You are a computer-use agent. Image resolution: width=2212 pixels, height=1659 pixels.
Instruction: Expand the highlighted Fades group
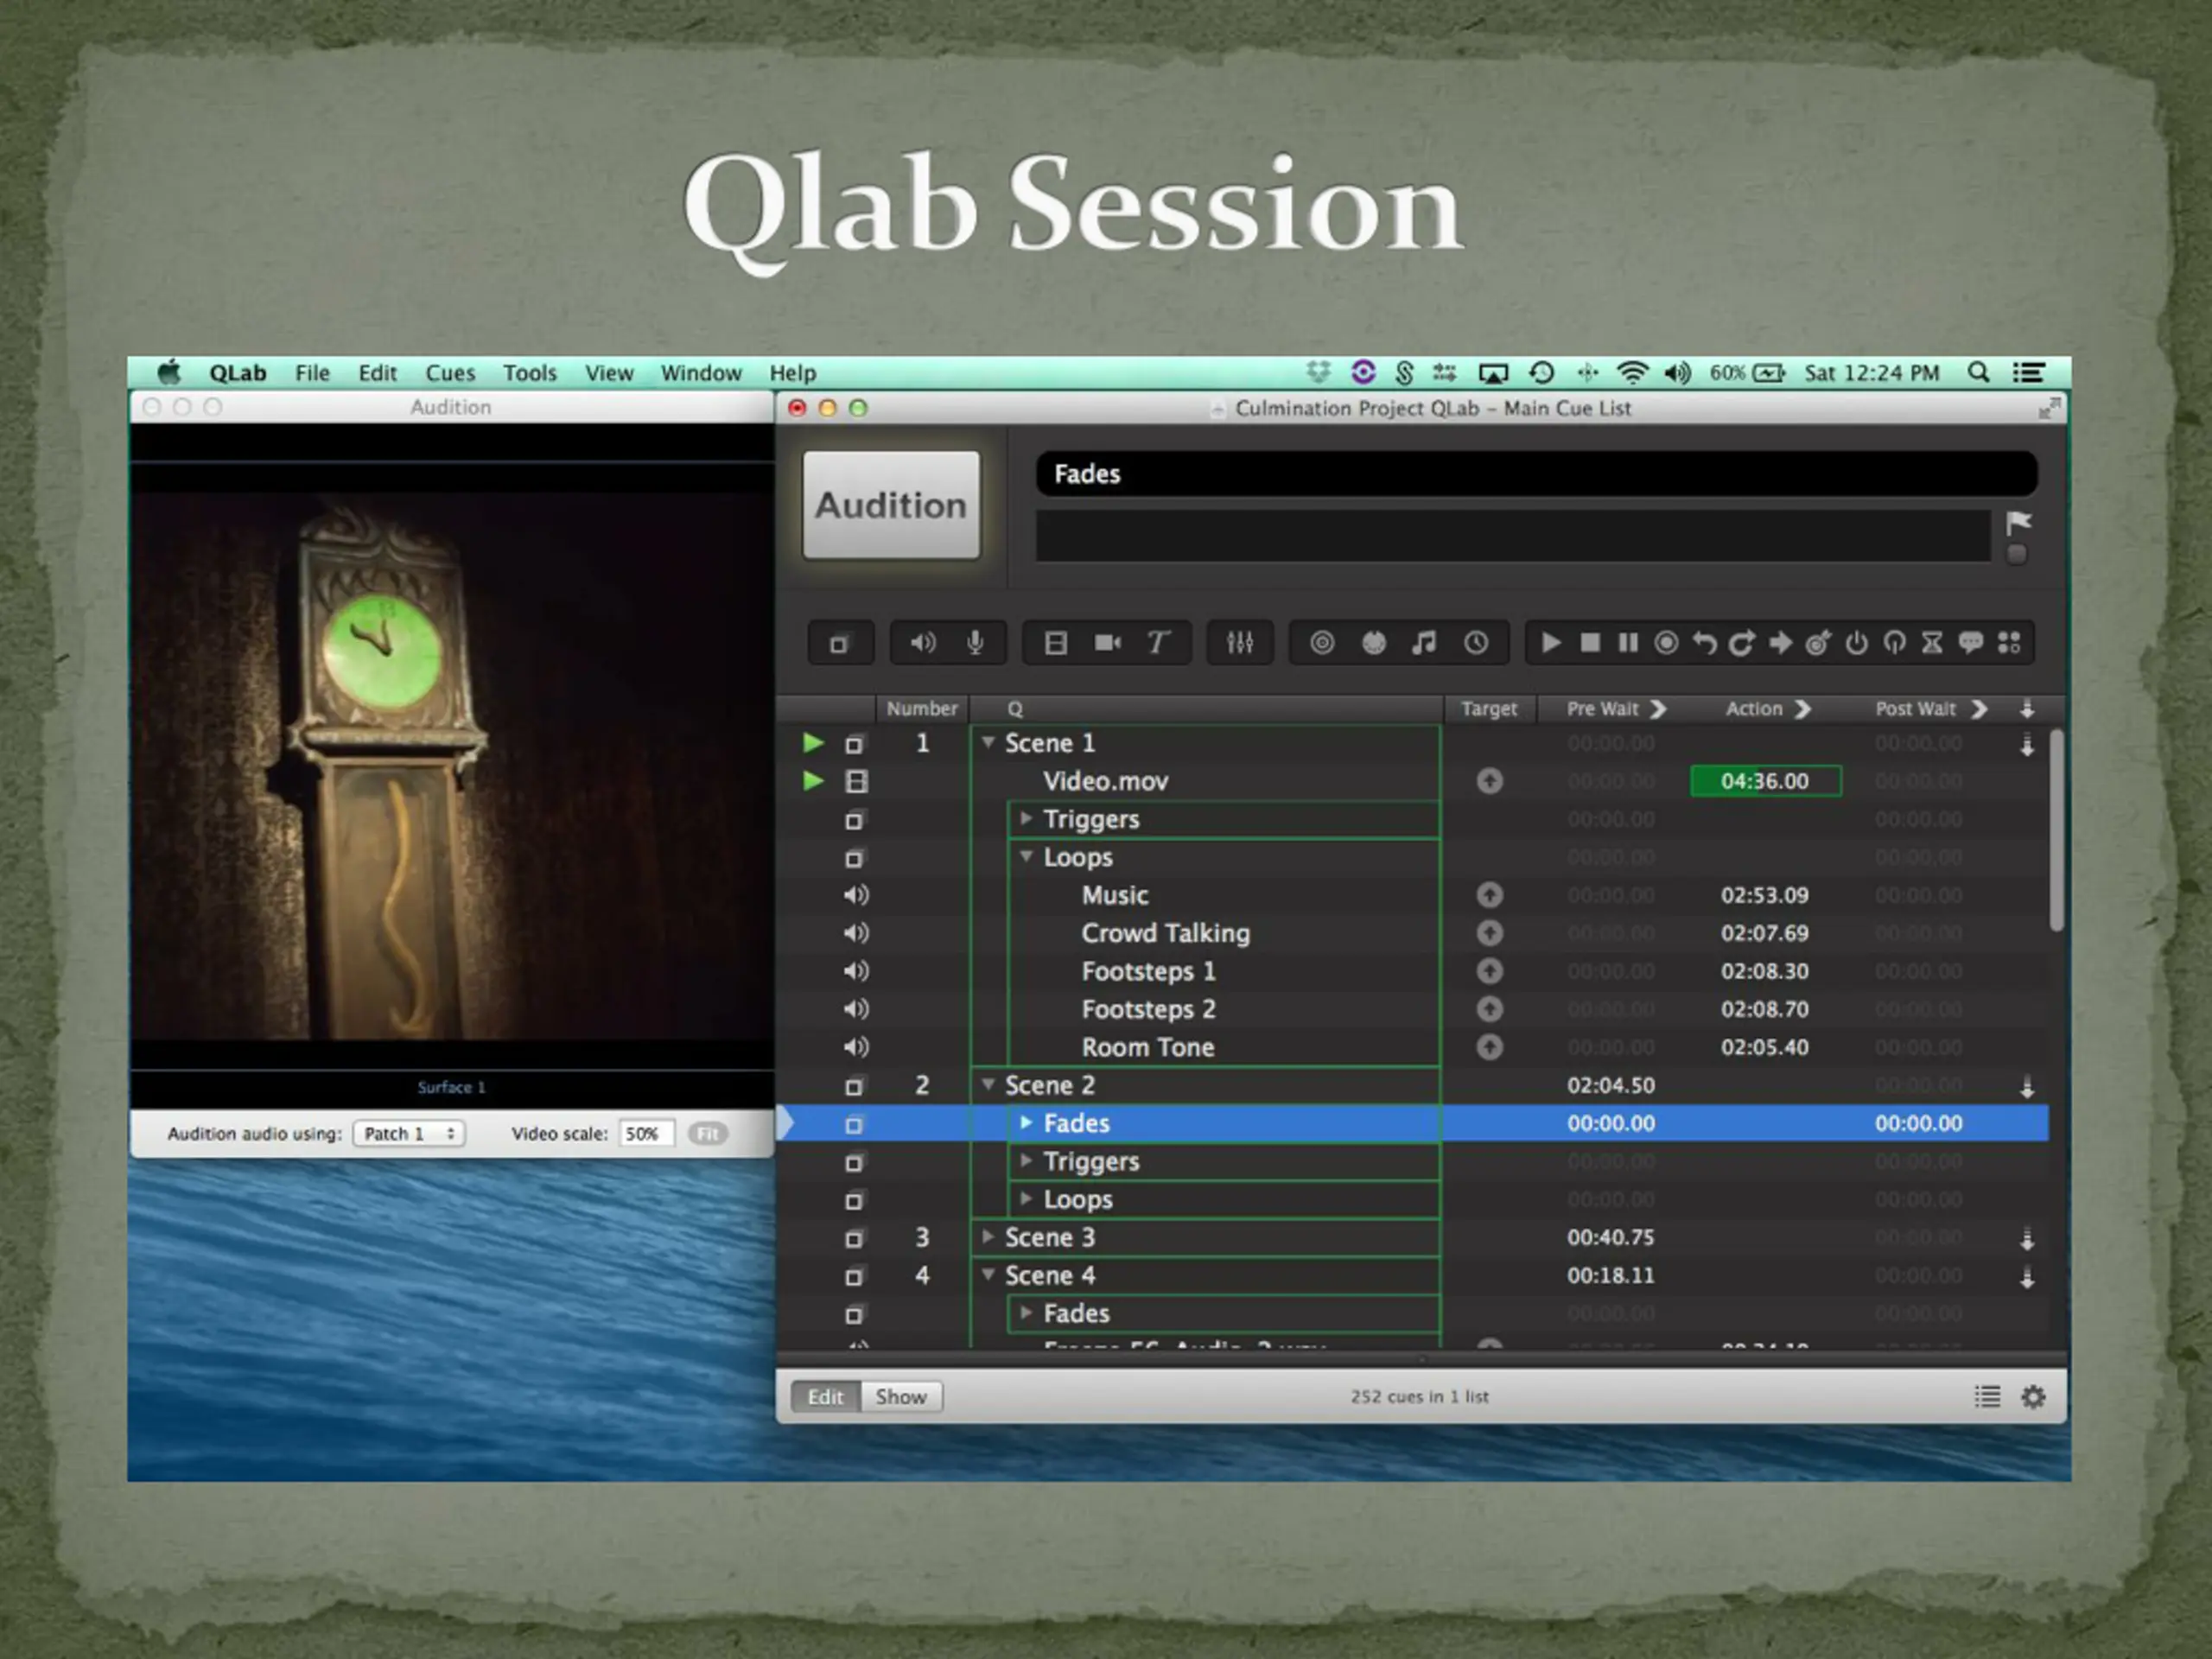(x=1026, y=1123)
